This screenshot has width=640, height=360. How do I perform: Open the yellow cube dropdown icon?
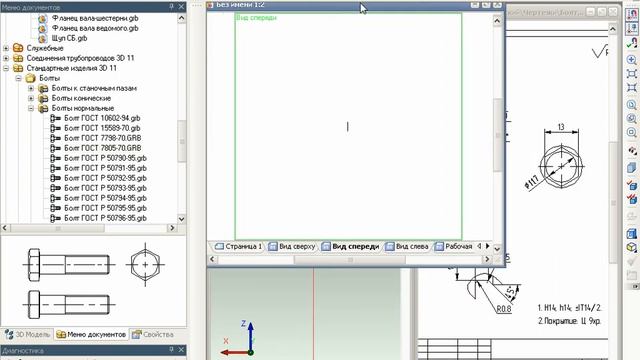coord(631,247)
